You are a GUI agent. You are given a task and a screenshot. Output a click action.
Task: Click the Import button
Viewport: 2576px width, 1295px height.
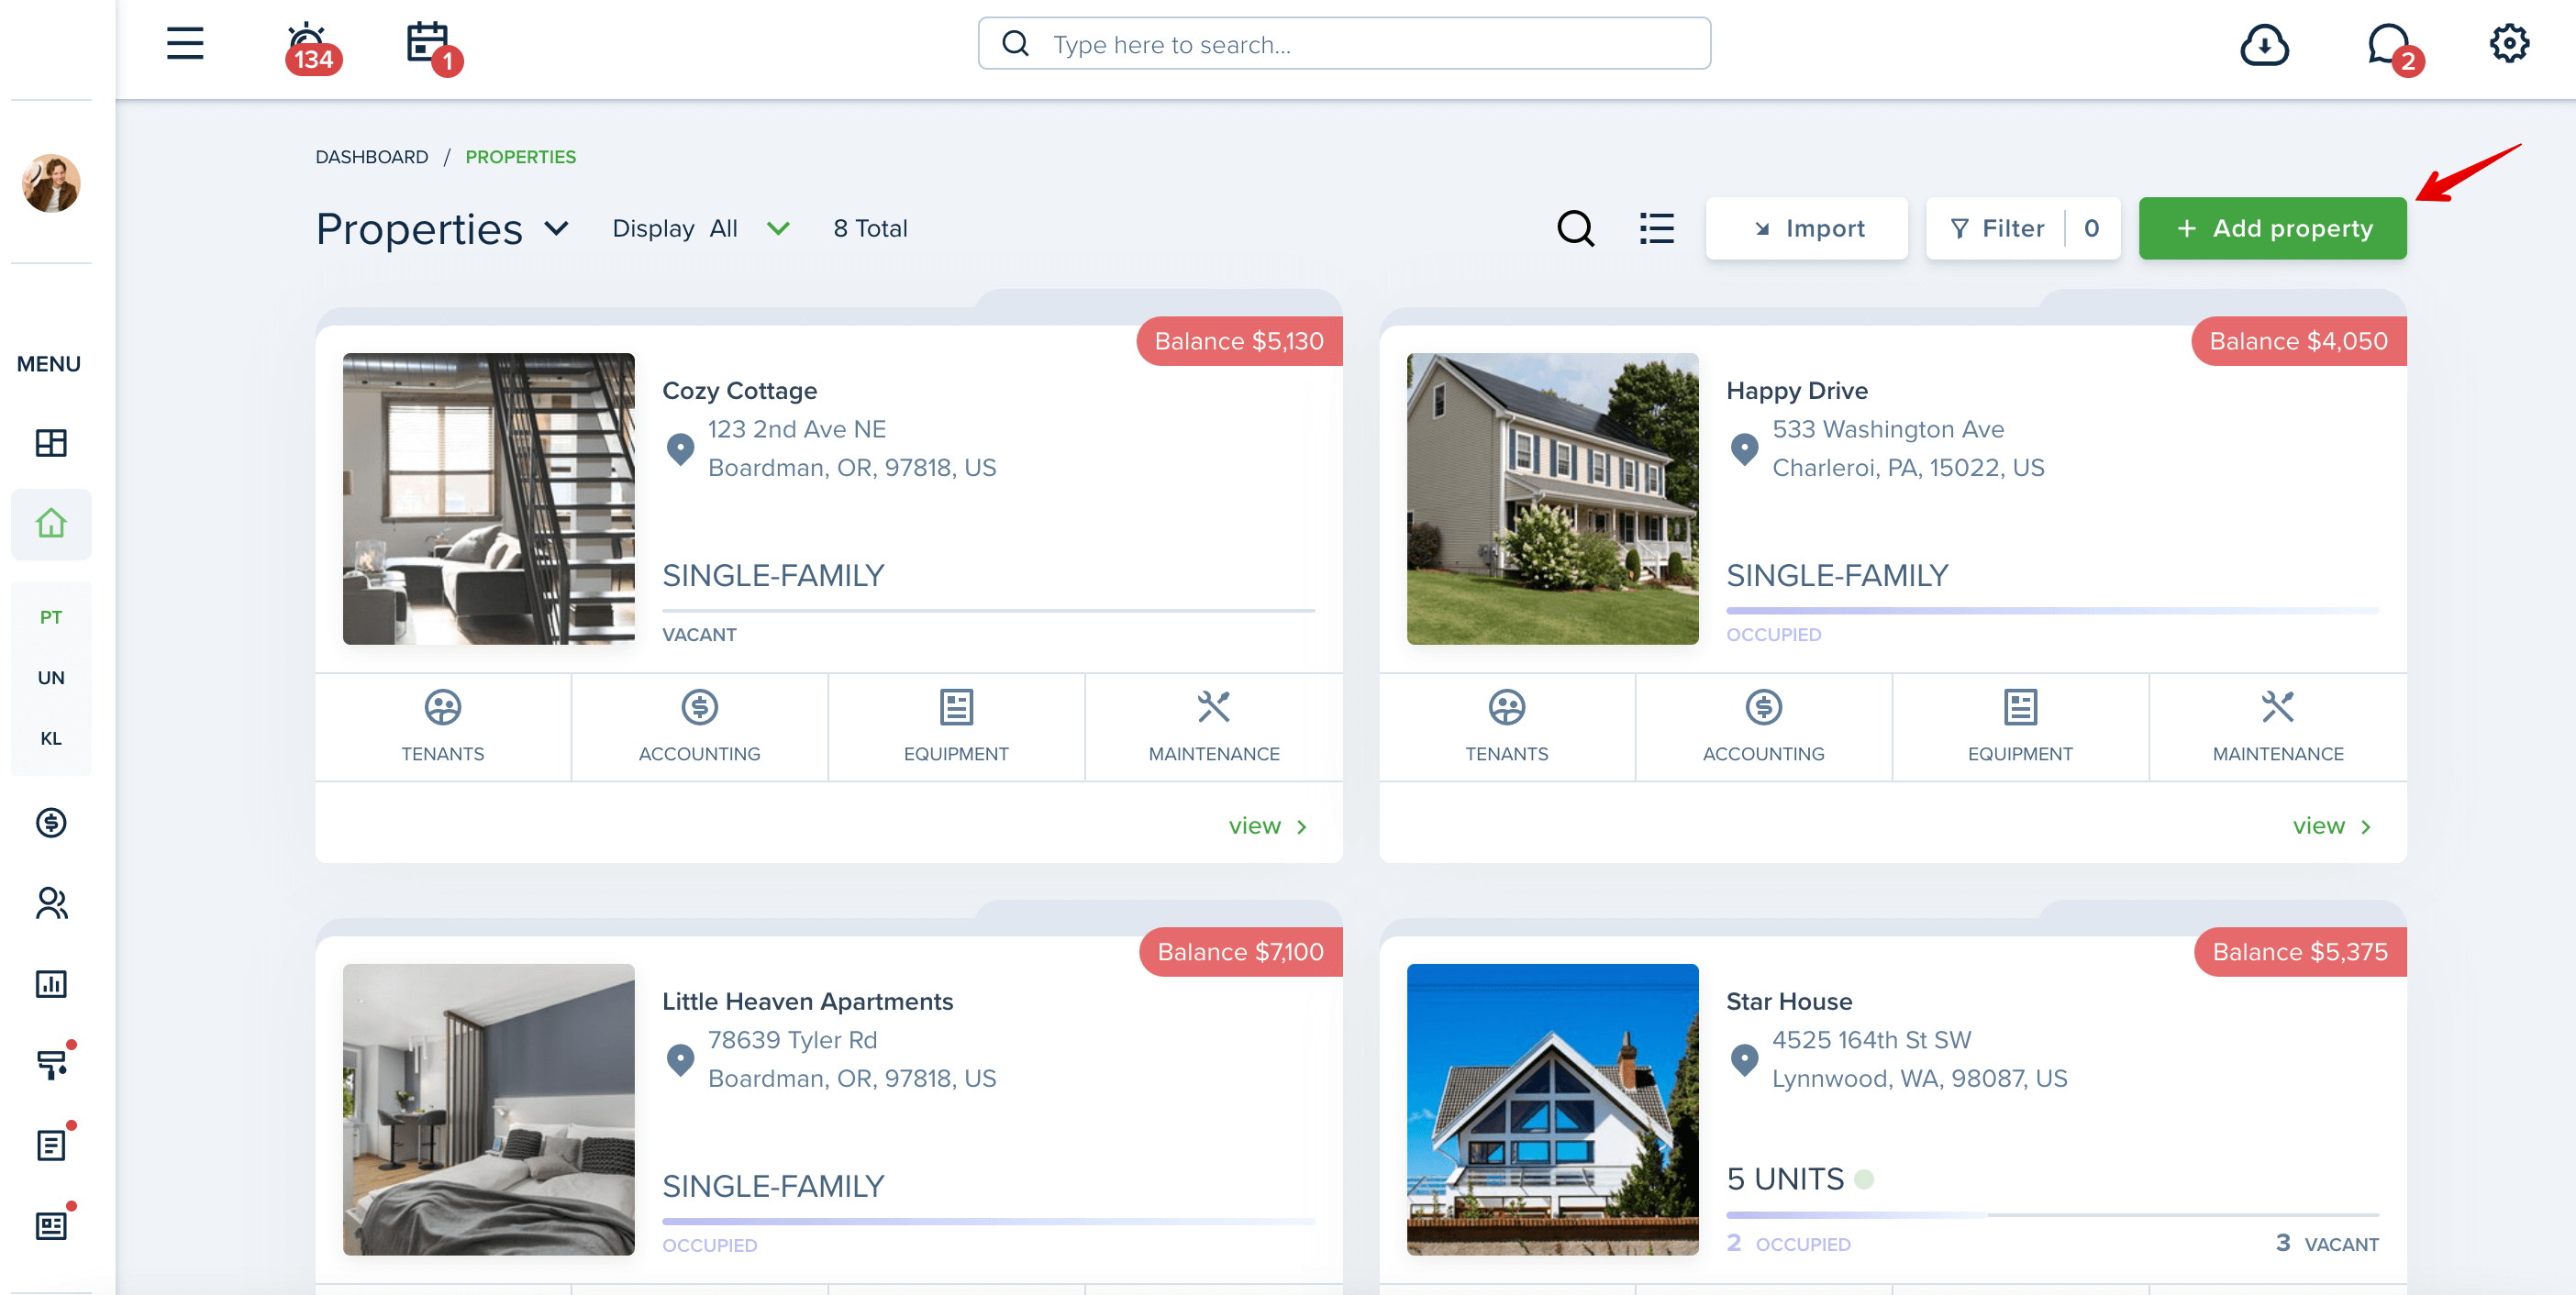point(1806,229)
